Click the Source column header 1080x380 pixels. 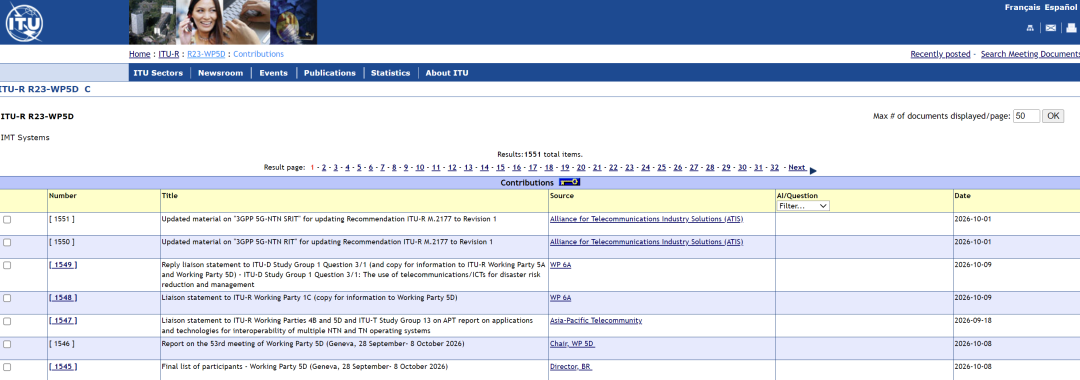(x=561, y=196)
